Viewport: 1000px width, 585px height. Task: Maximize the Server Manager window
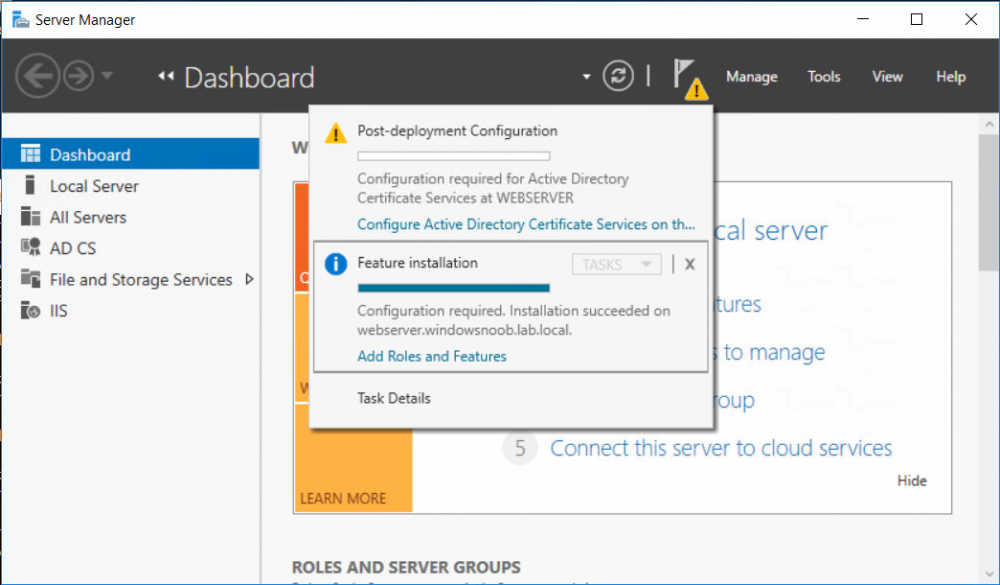click(916, 20)
